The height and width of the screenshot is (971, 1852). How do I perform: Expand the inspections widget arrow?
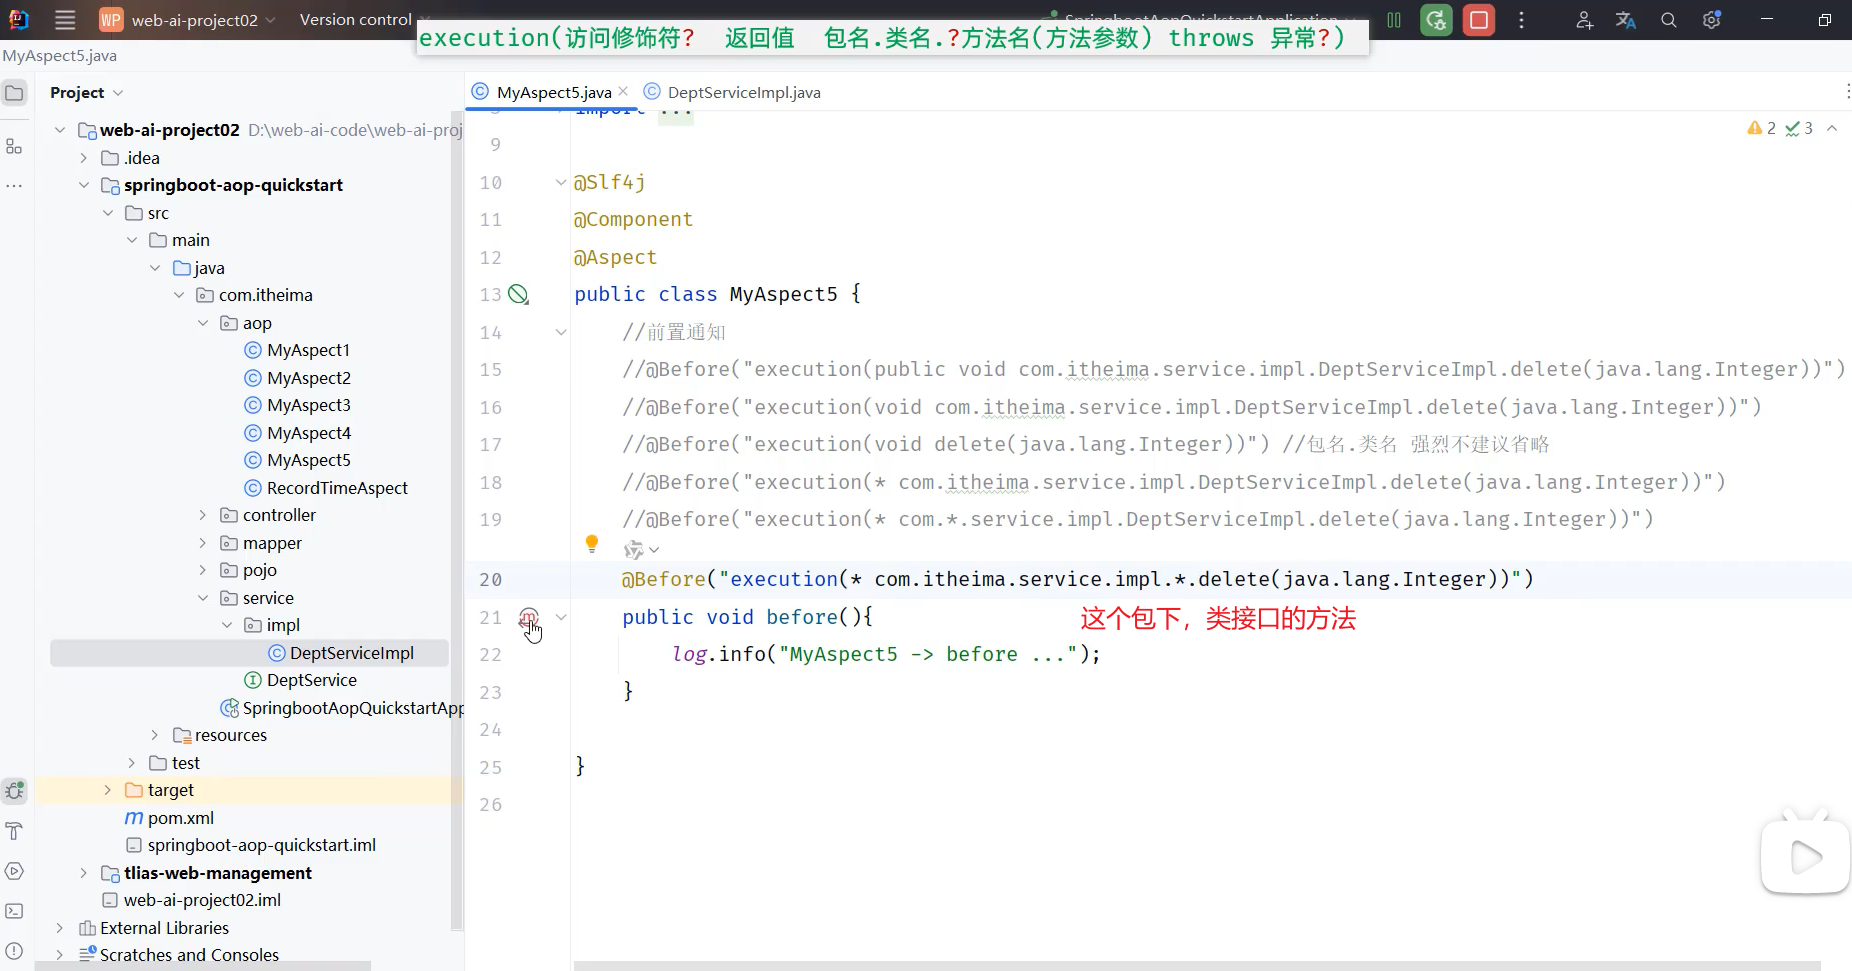click(x=1832, y=128)
